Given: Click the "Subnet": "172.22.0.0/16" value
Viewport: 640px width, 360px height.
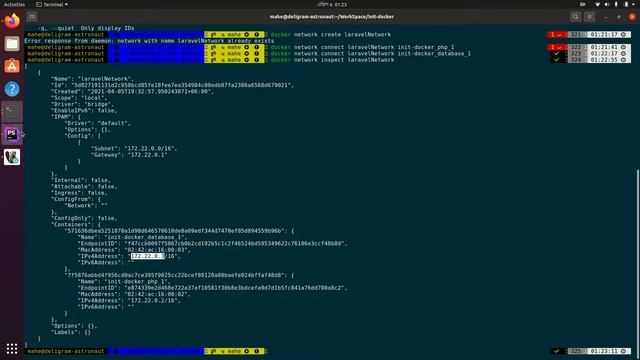Looking at the screenshot, I should [151, 149].
